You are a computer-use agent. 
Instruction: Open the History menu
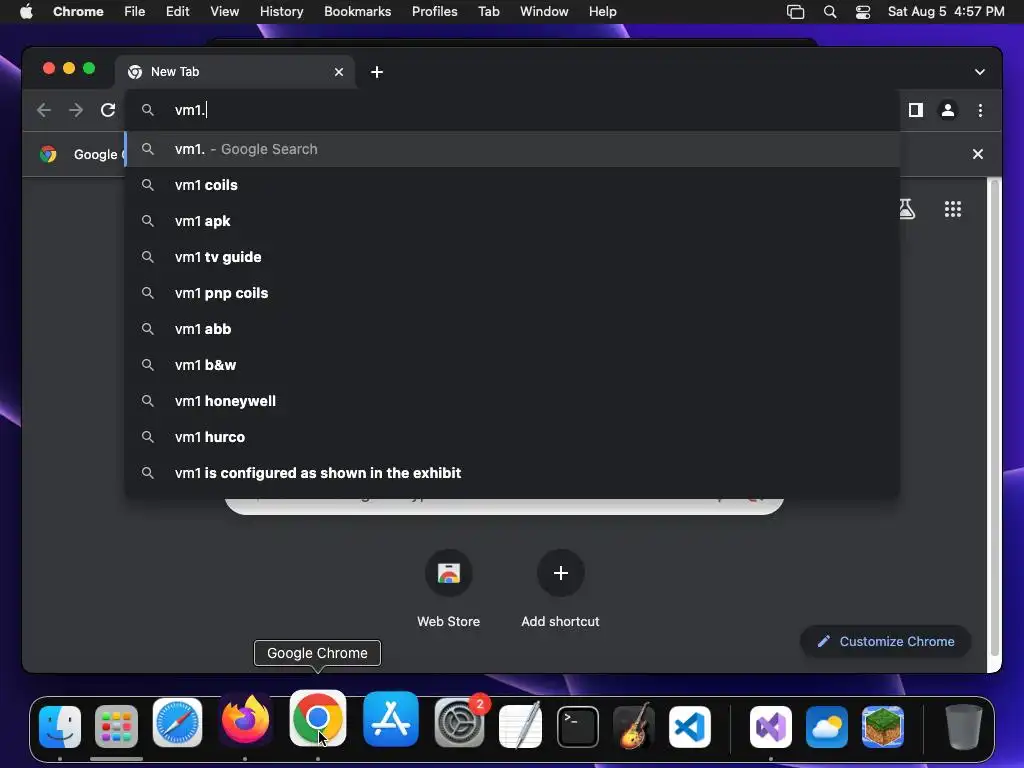point(281,12)
